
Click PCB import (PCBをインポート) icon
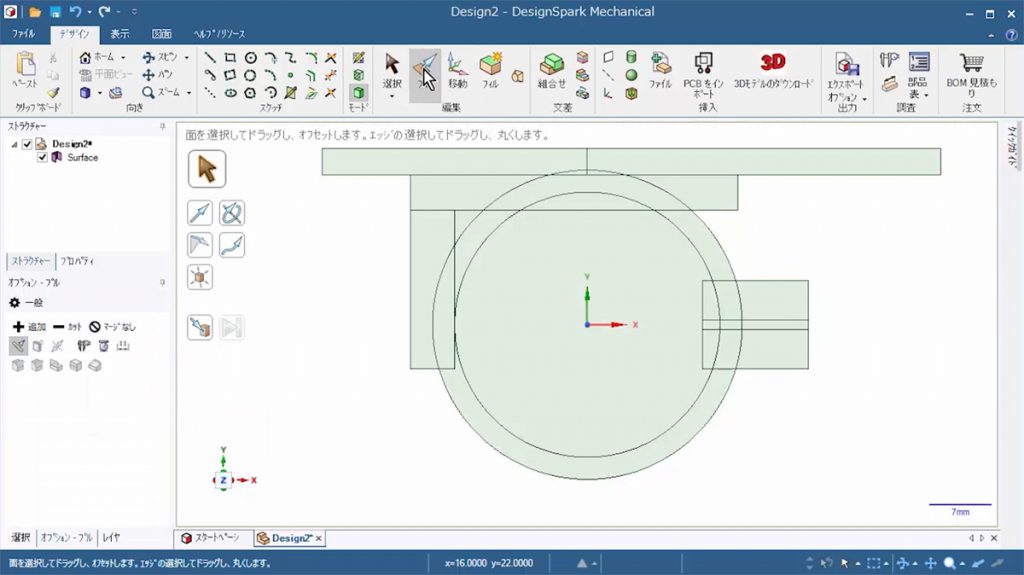coord(703,68)
